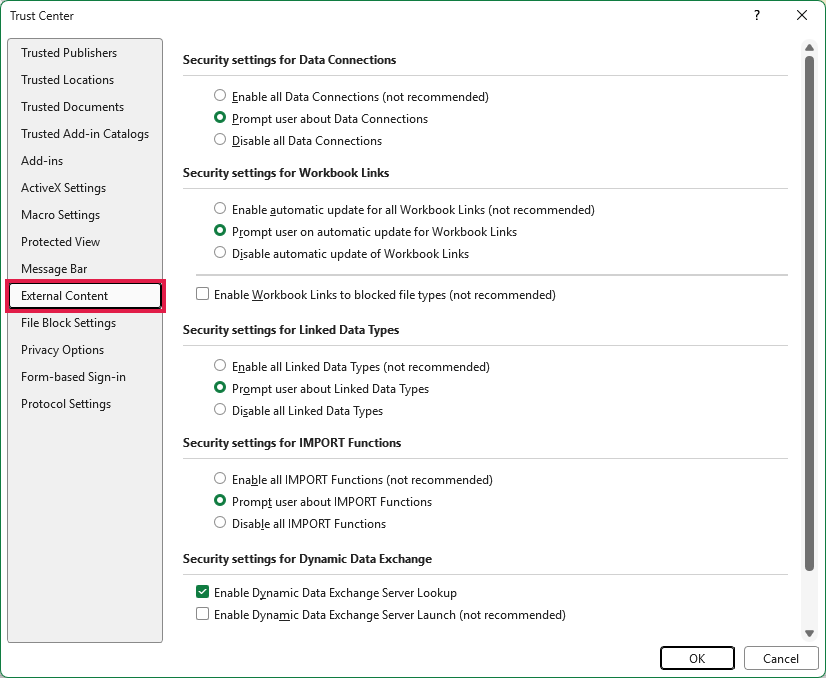Click the scrollbar down arrow
826x678 pixels.
809,633
